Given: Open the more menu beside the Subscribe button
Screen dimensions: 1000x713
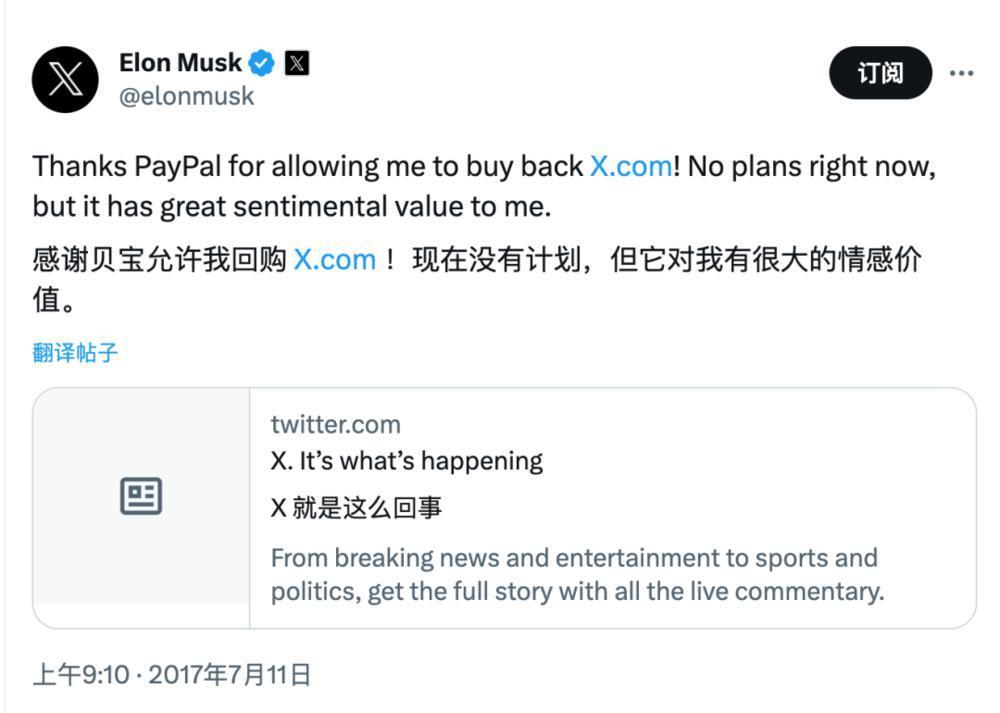Looking at the screenshot, I should [x=962, y=72].
